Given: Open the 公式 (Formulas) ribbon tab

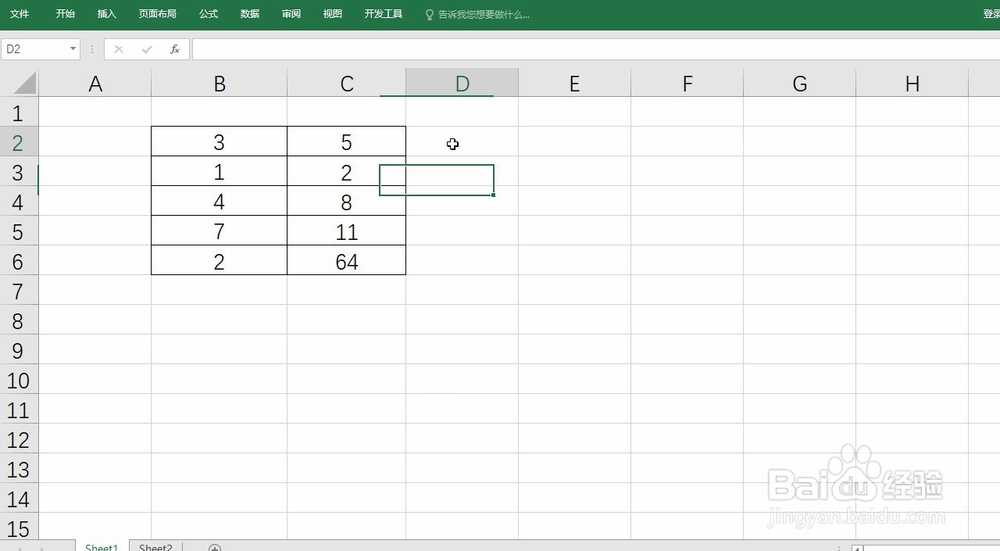Looking at the screenshot, I should (x=208, y=15).
